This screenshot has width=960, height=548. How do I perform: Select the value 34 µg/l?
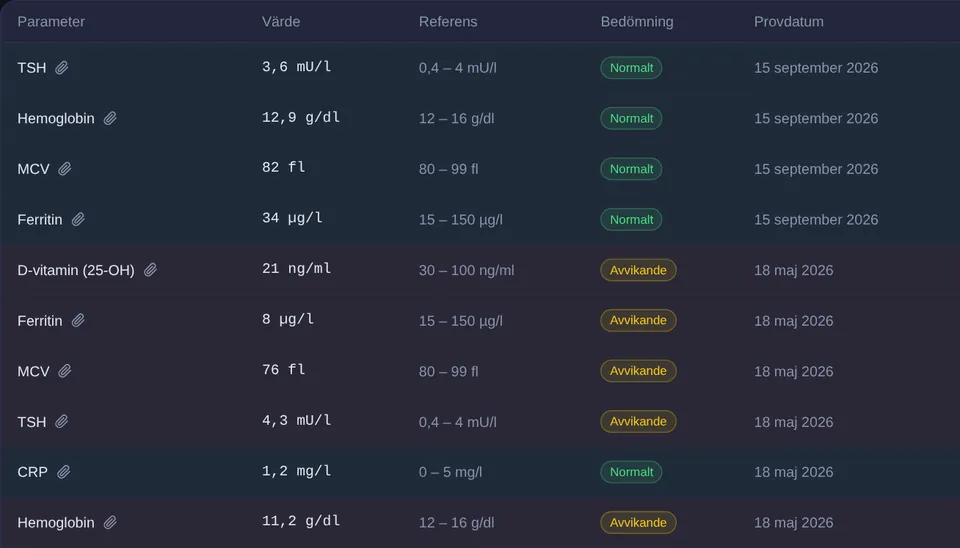click(292, 219)
